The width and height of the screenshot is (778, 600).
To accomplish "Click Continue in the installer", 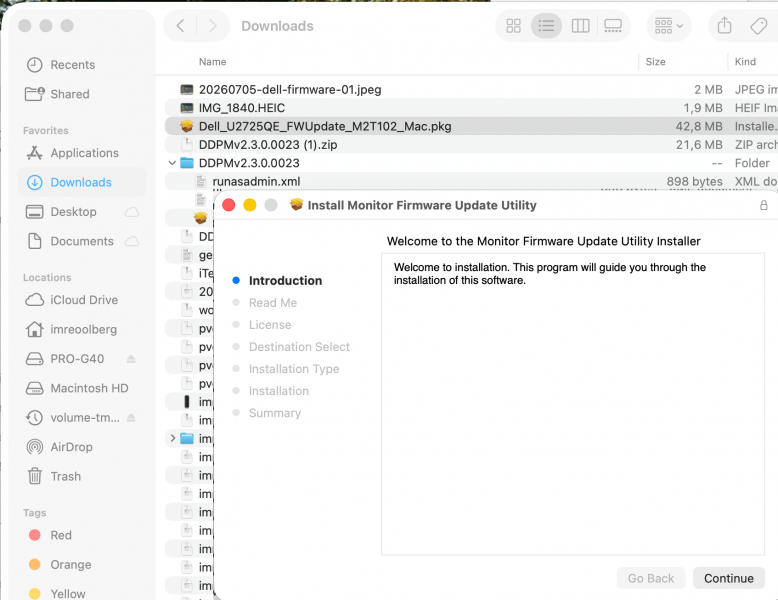I will coord(728,578).
